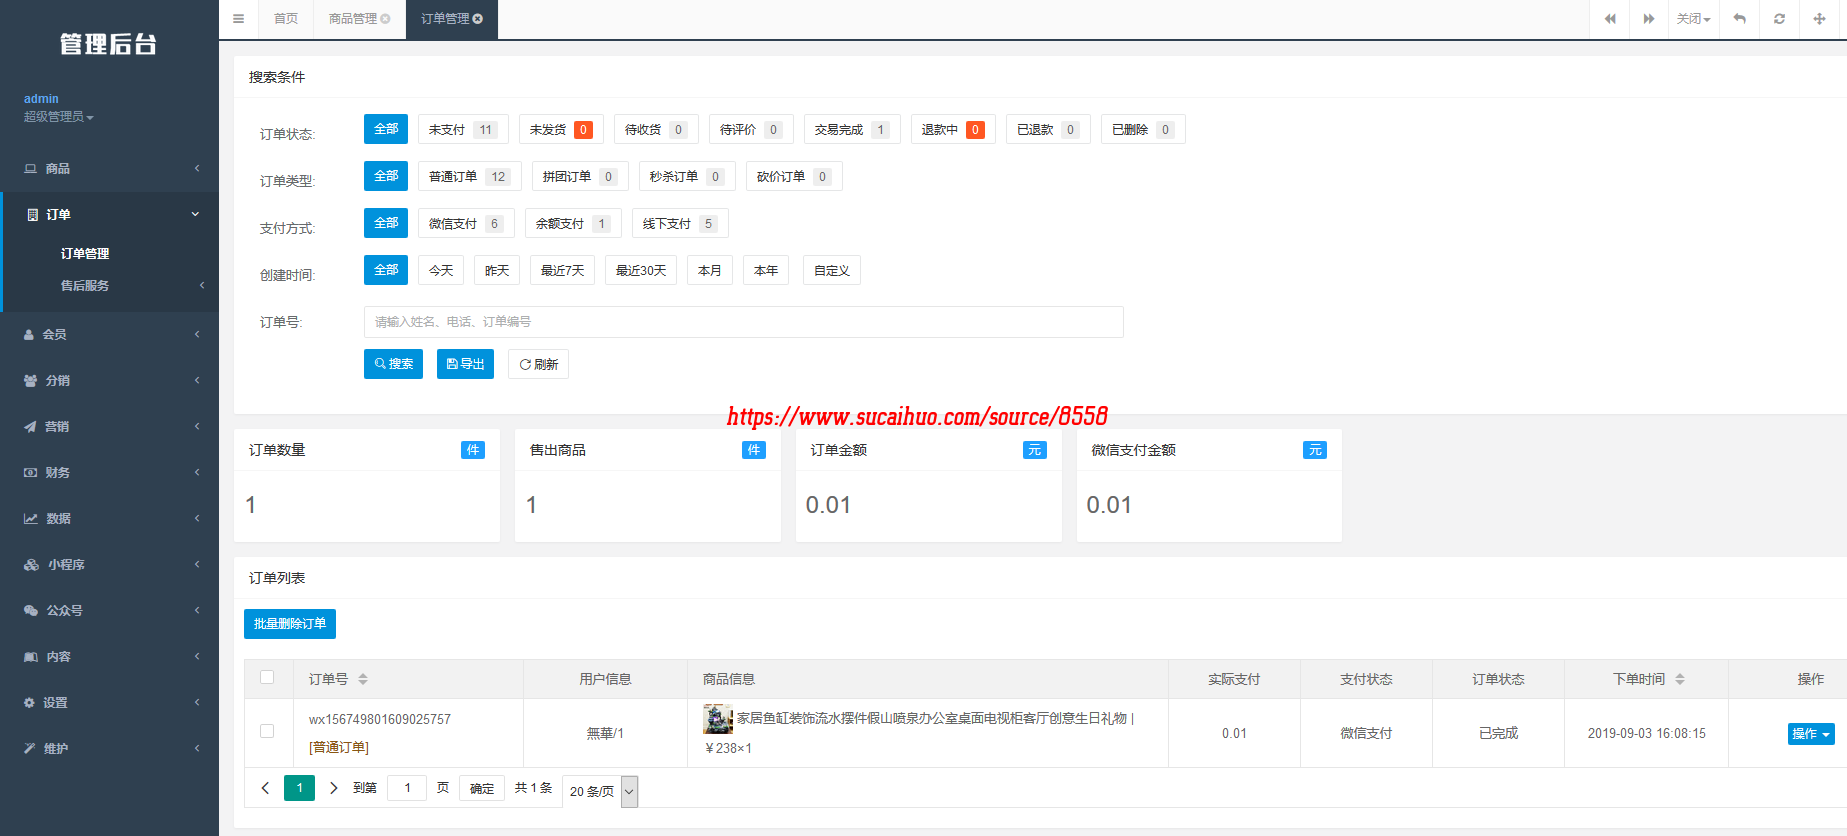Viewport: 1847px width, 836px height.
Task: Switch to the 商品管理 tab
Action: tap(359, 19)
